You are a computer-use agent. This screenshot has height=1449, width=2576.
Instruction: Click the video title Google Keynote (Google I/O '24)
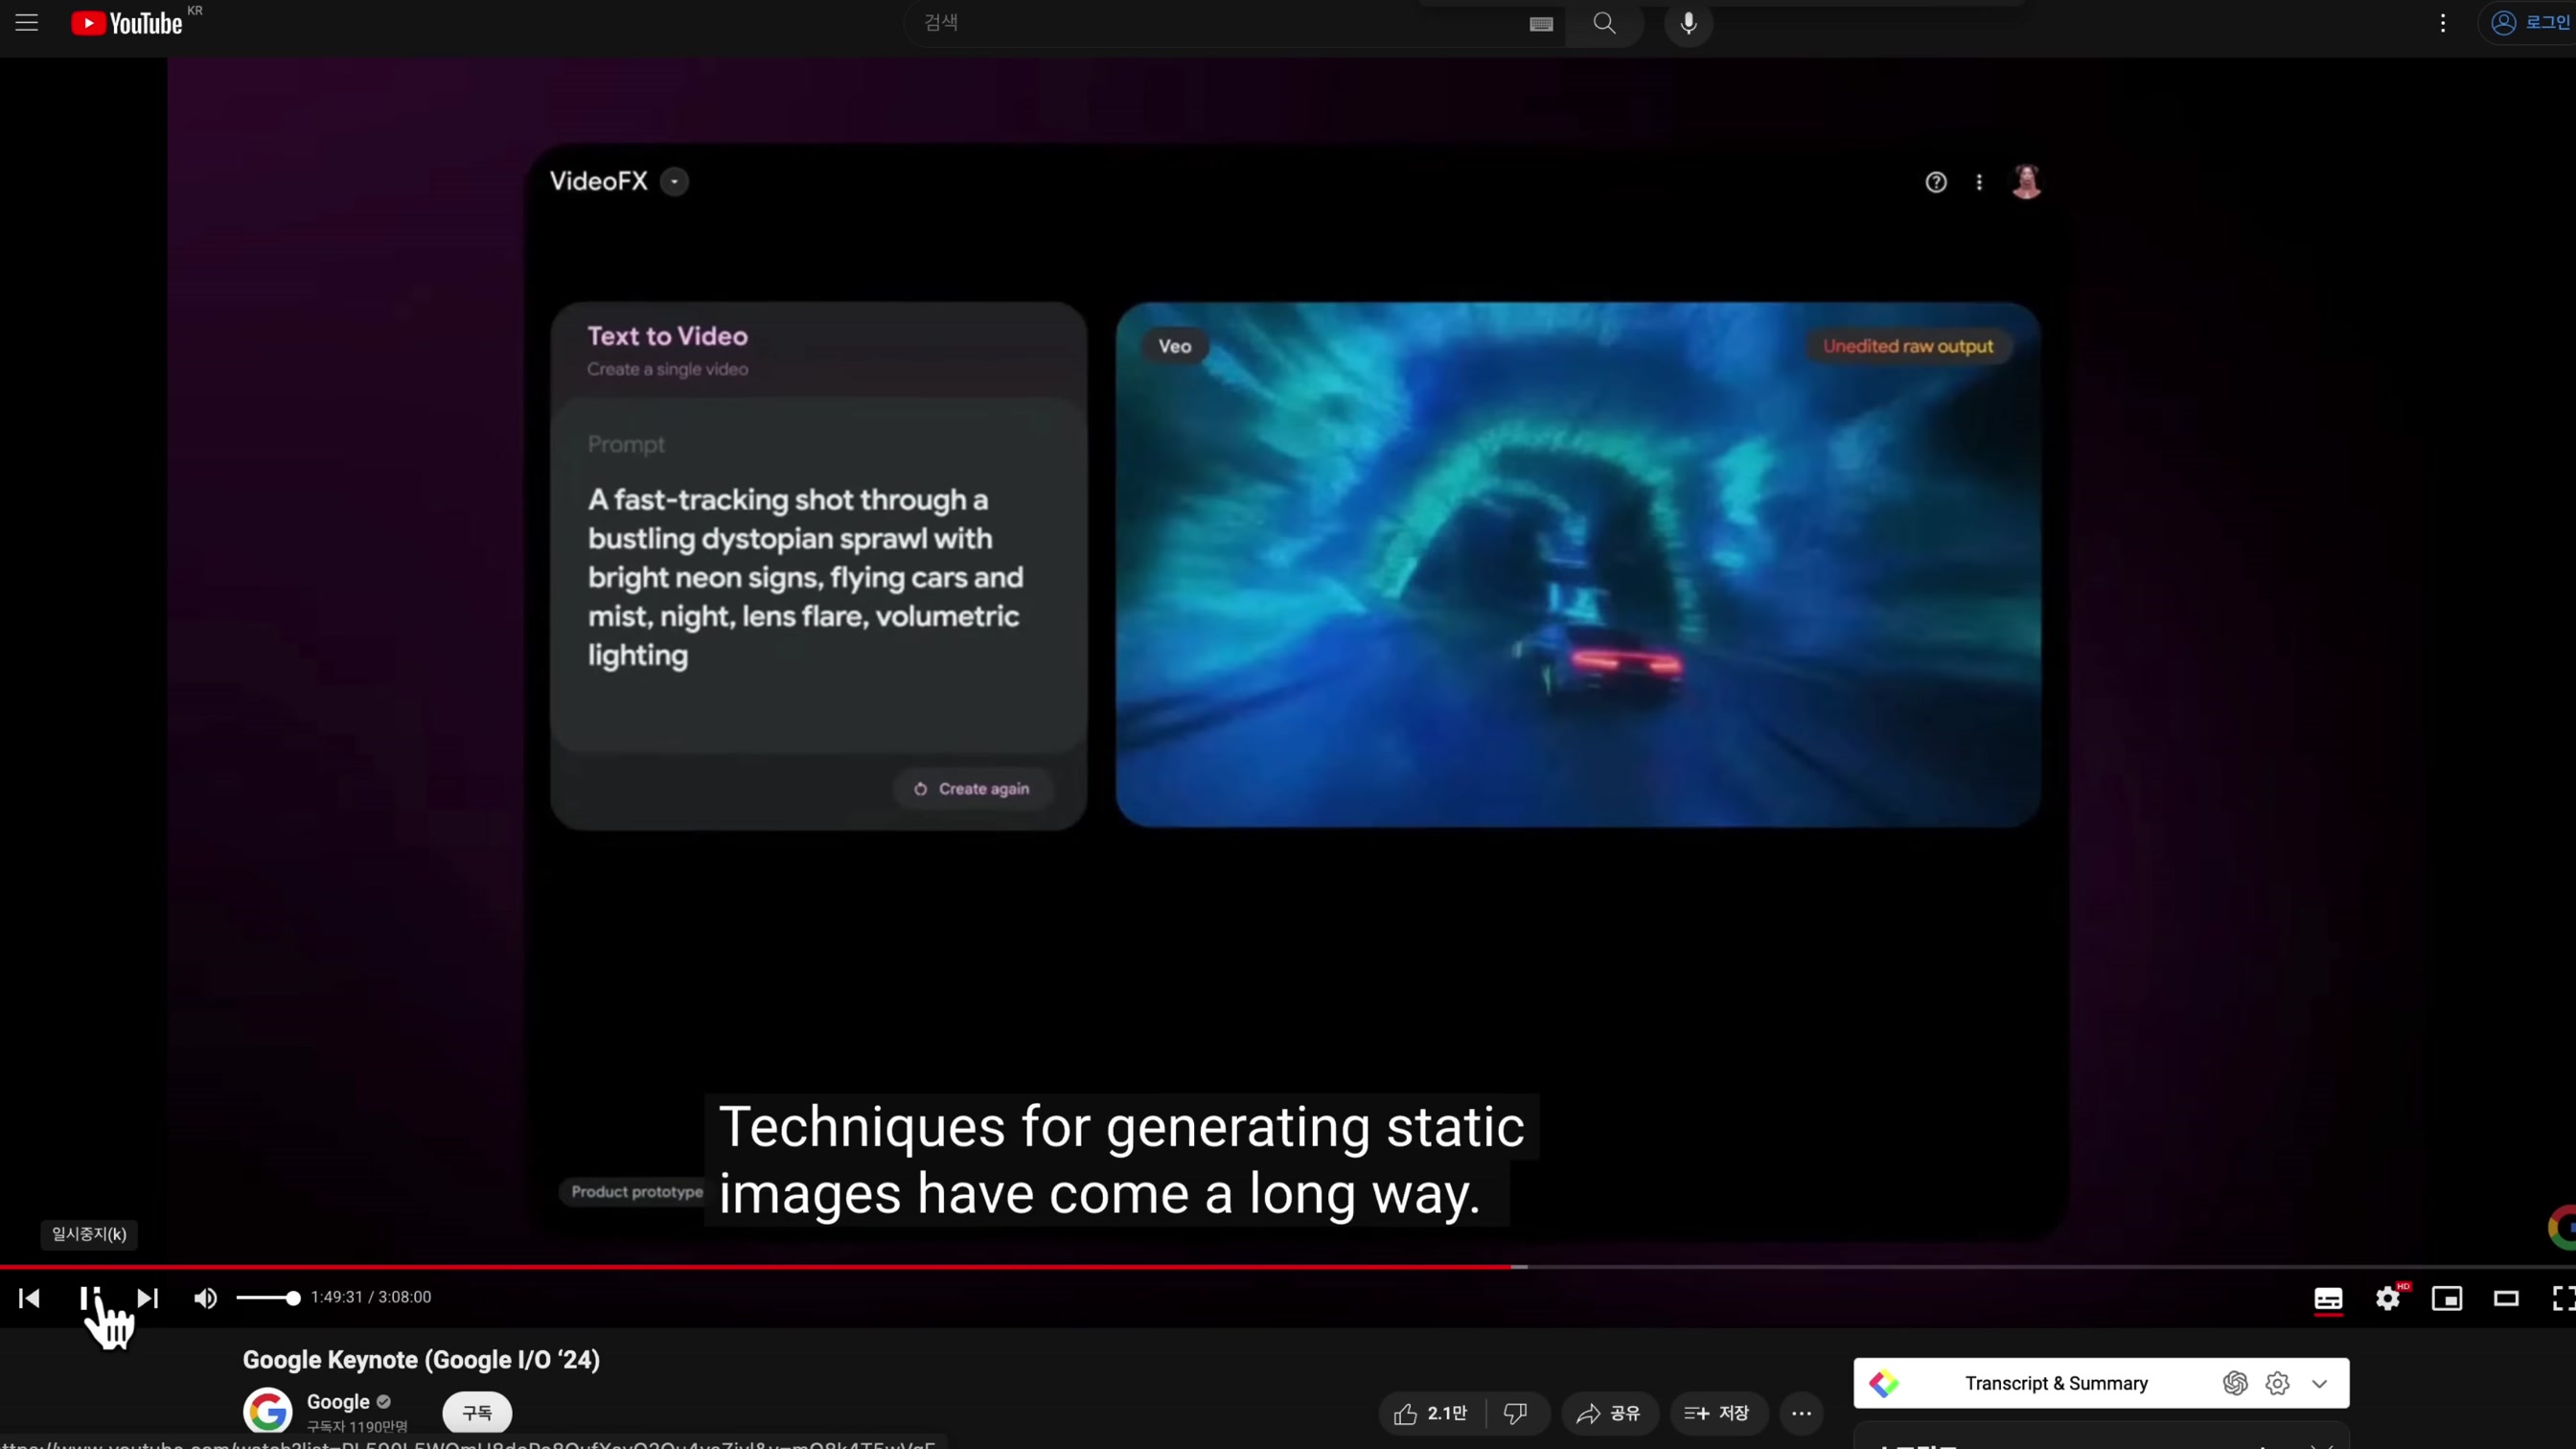tap(421, 1360)
